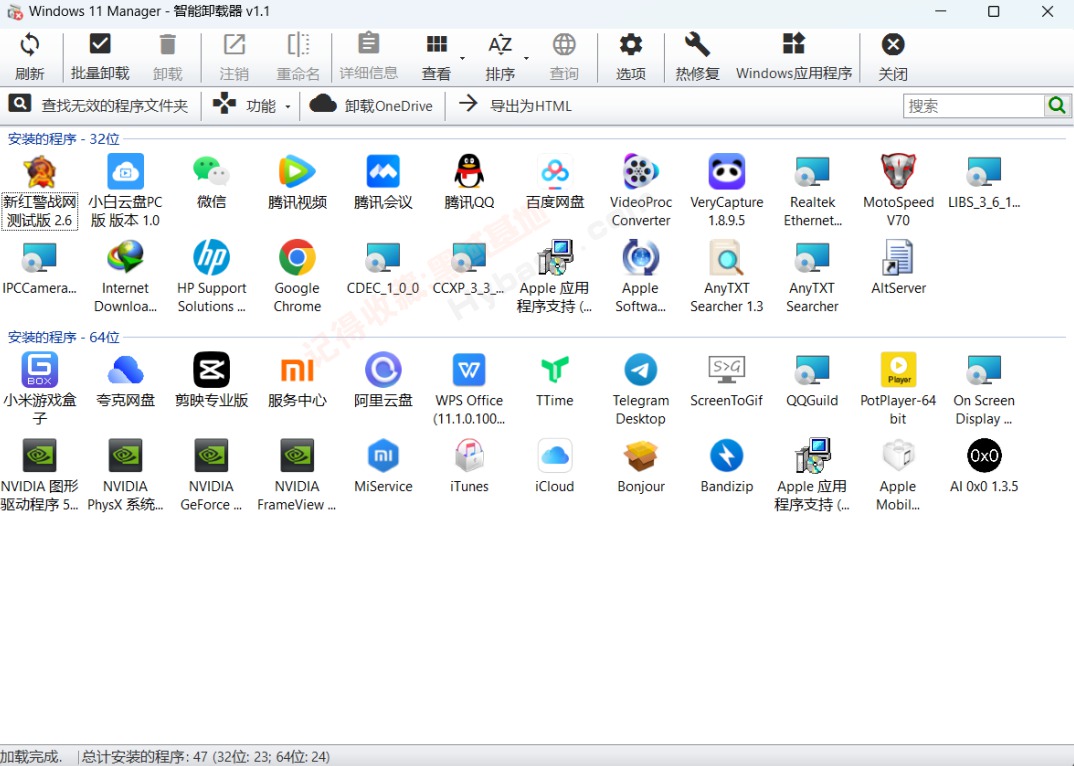This screenshot has width=1074, height=766.
Task: Select the WPS Office icon
Action: pyautogui.click(x=469, y=370)
